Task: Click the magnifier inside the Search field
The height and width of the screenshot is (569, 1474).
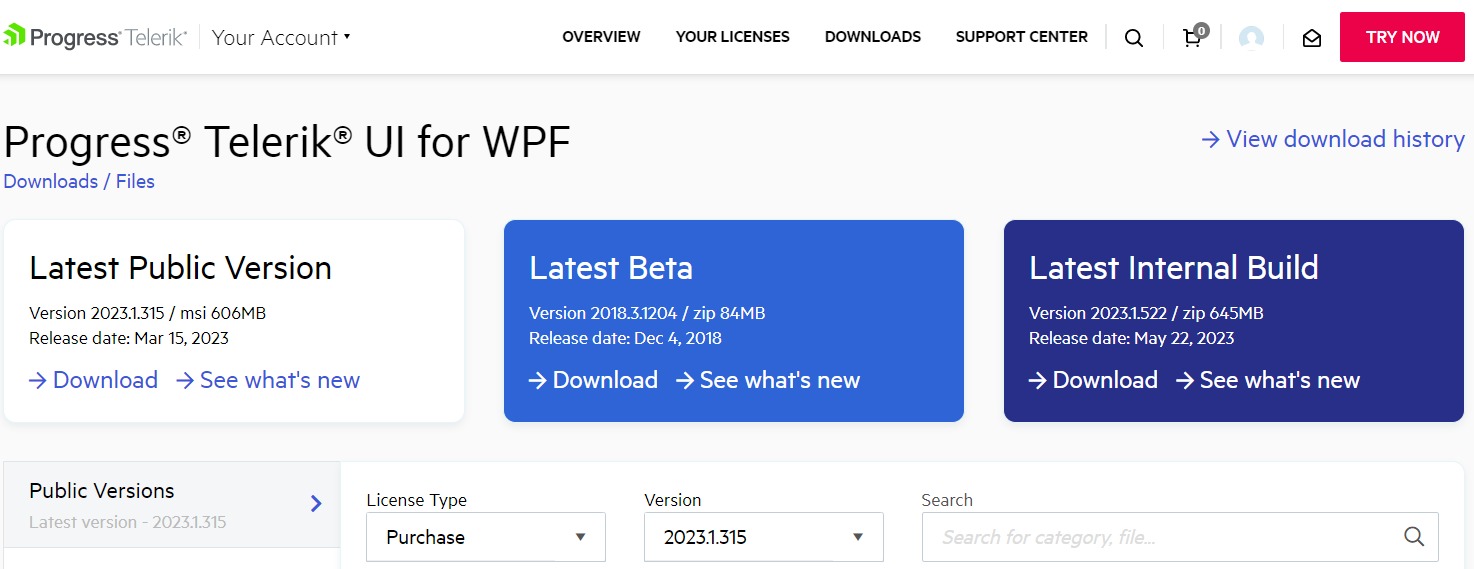Action: click(1414, 537)
